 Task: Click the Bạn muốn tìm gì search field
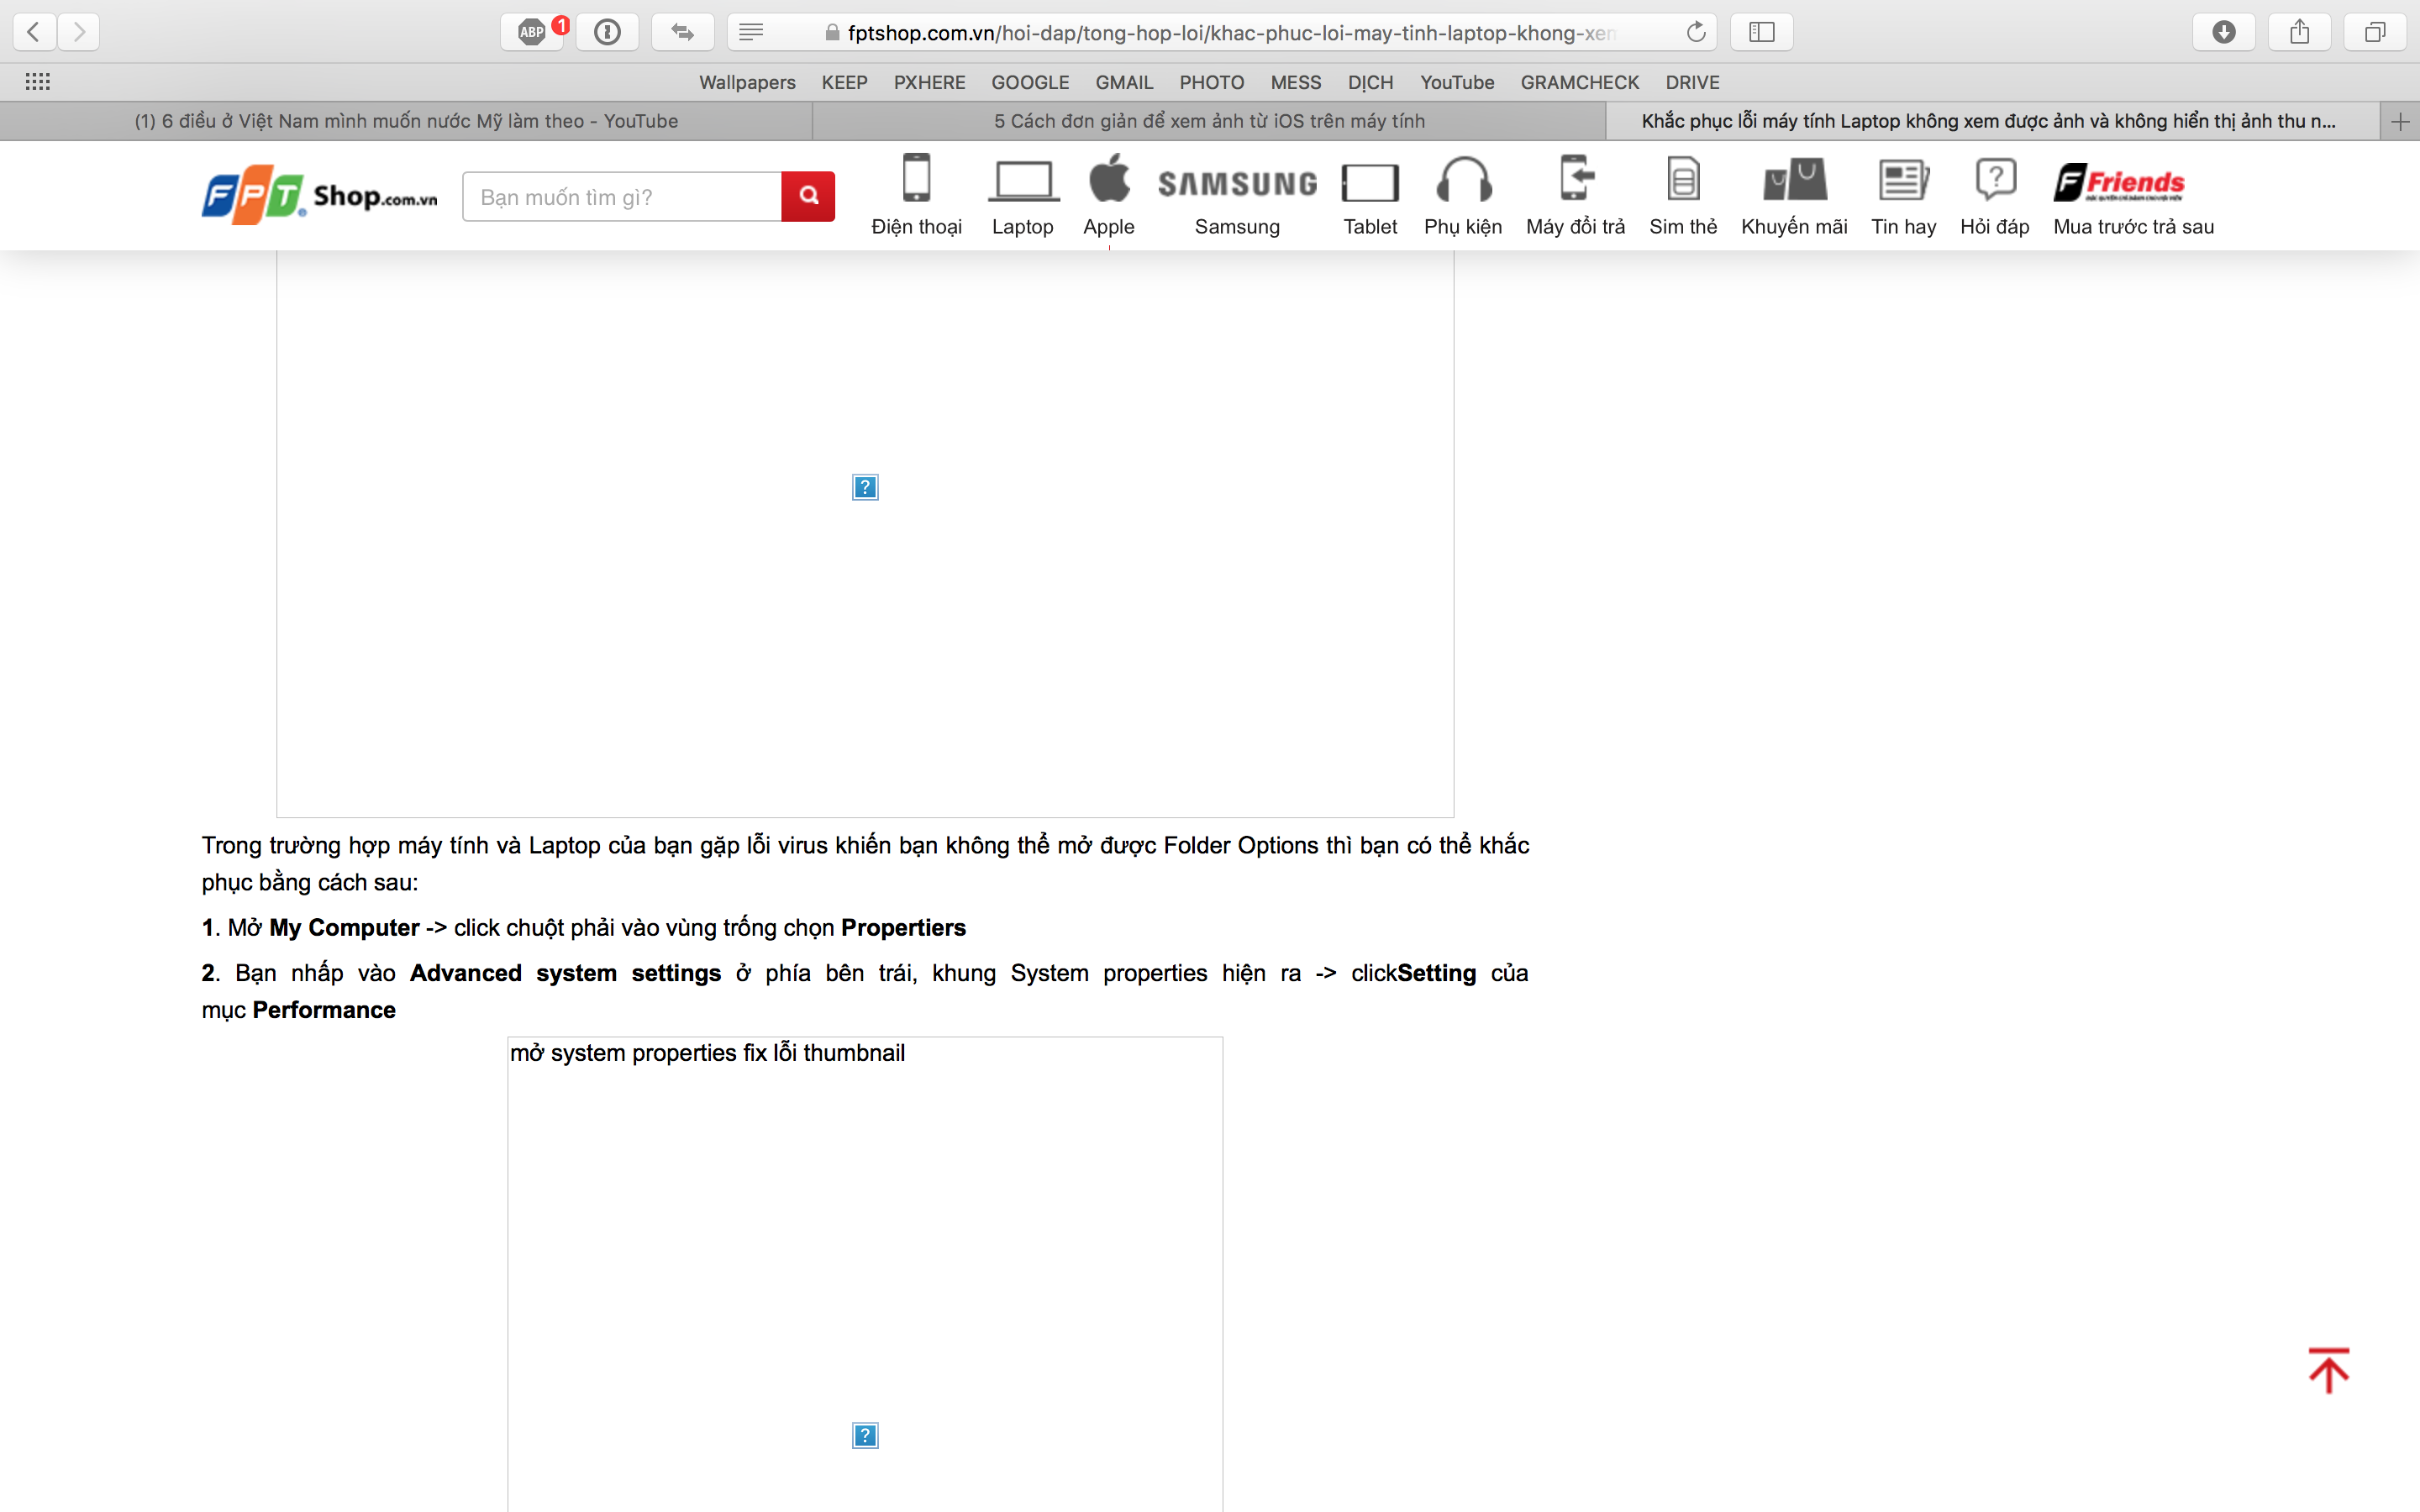[x=622, y=196]
